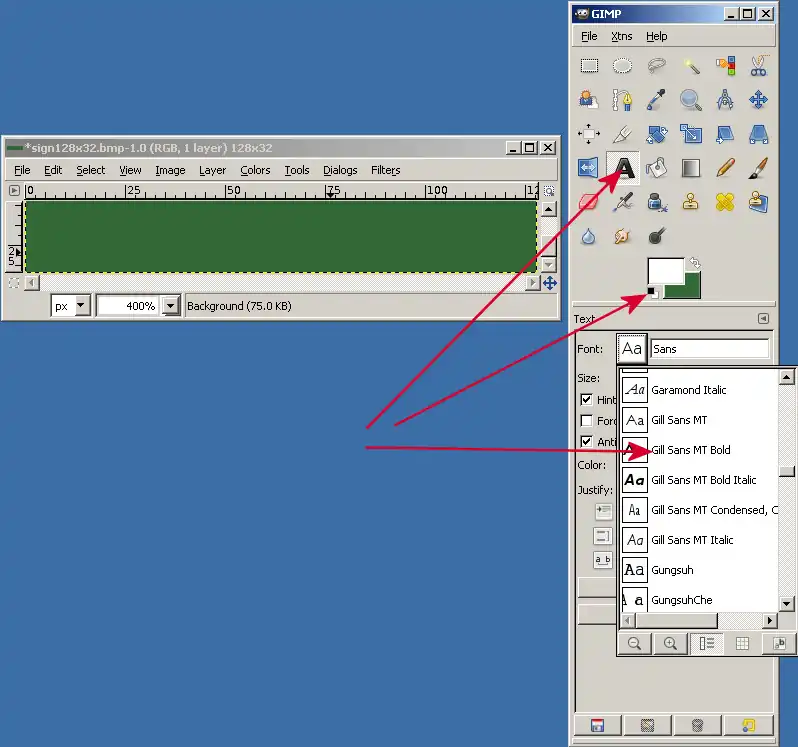Choose Gill Sans MT Bold font
The width and height of the screenshot is (798, 747).
point(691,450)
